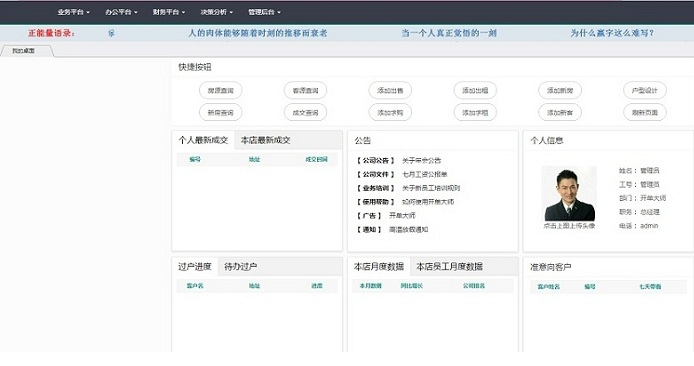
Task: Open the 办公平台 dropdown menu
Action: coord(121,12)
